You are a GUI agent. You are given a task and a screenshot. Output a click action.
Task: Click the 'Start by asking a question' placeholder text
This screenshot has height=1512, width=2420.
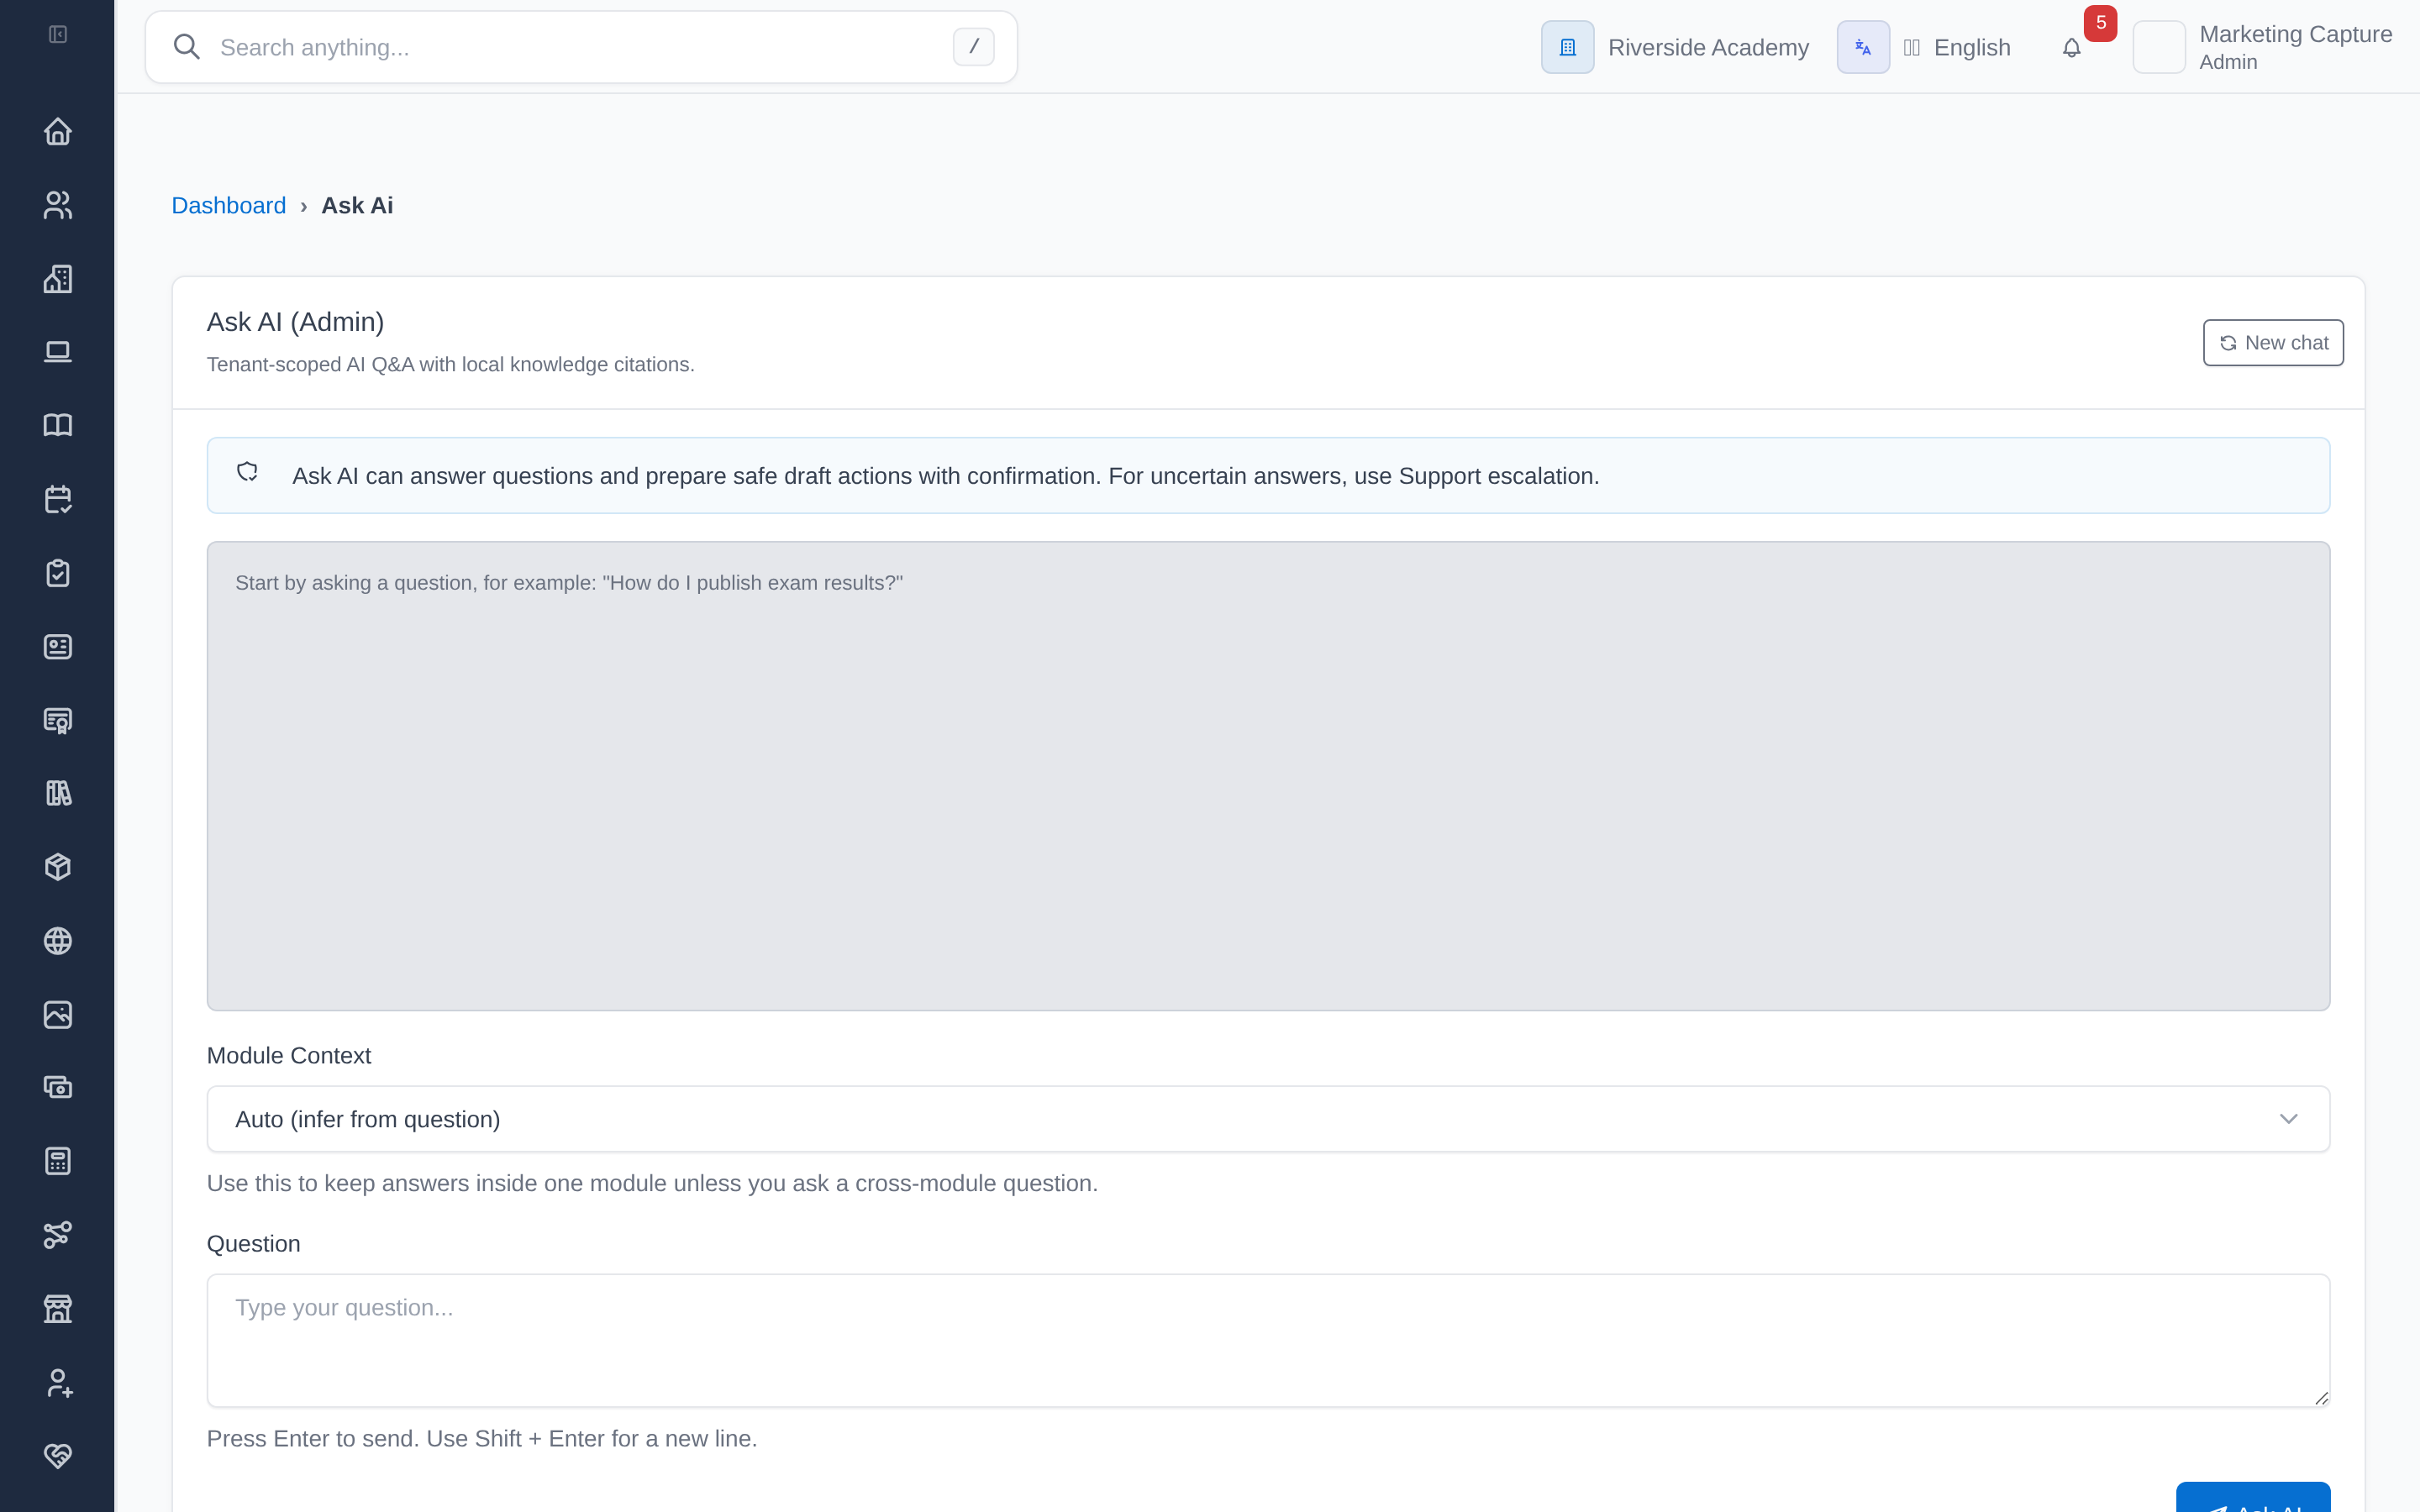(569, 583)
